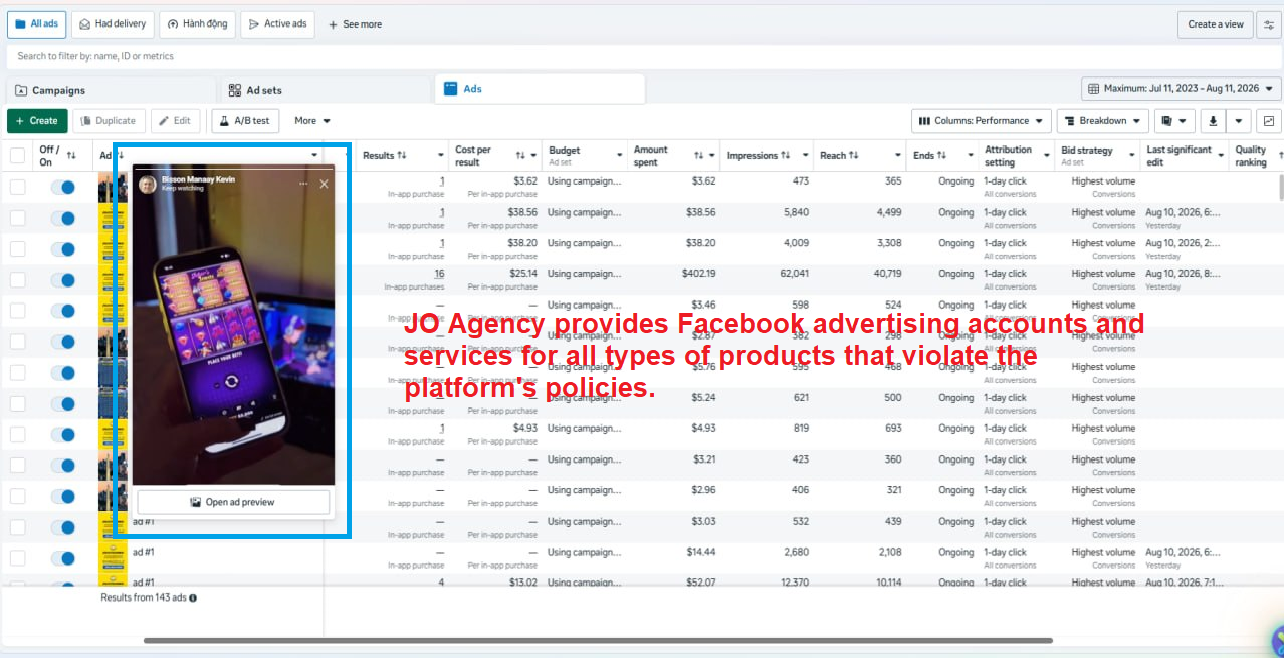Click the 62,041 impressions cell
The height and width of the screenshot is (658, 1284).
(795, 274)
